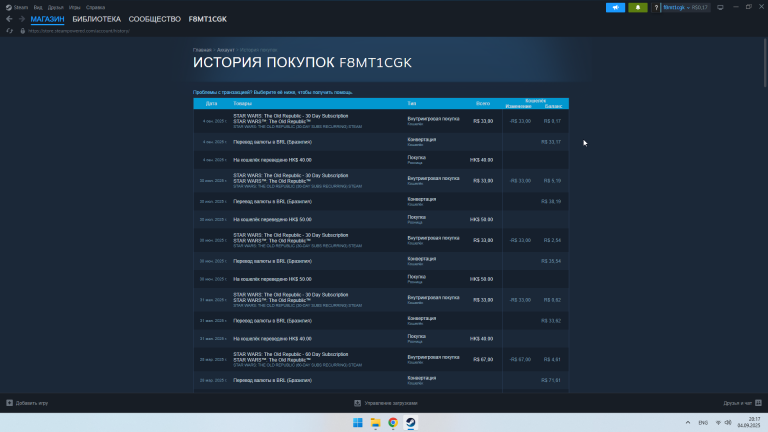Screen dimensions: 768x432
Task: Open the taskbar clock and date
Action: [x=749, y=423]
